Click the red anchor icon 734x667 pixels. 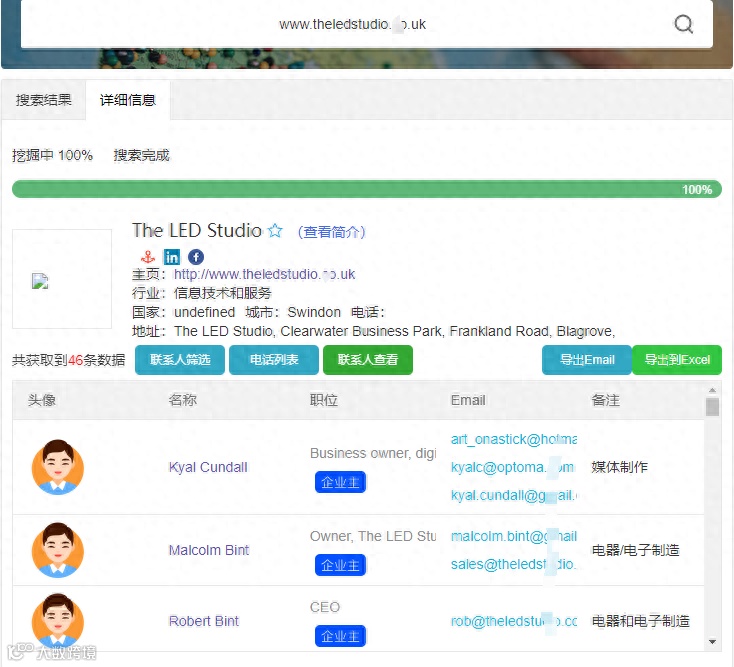pos(148,257)
